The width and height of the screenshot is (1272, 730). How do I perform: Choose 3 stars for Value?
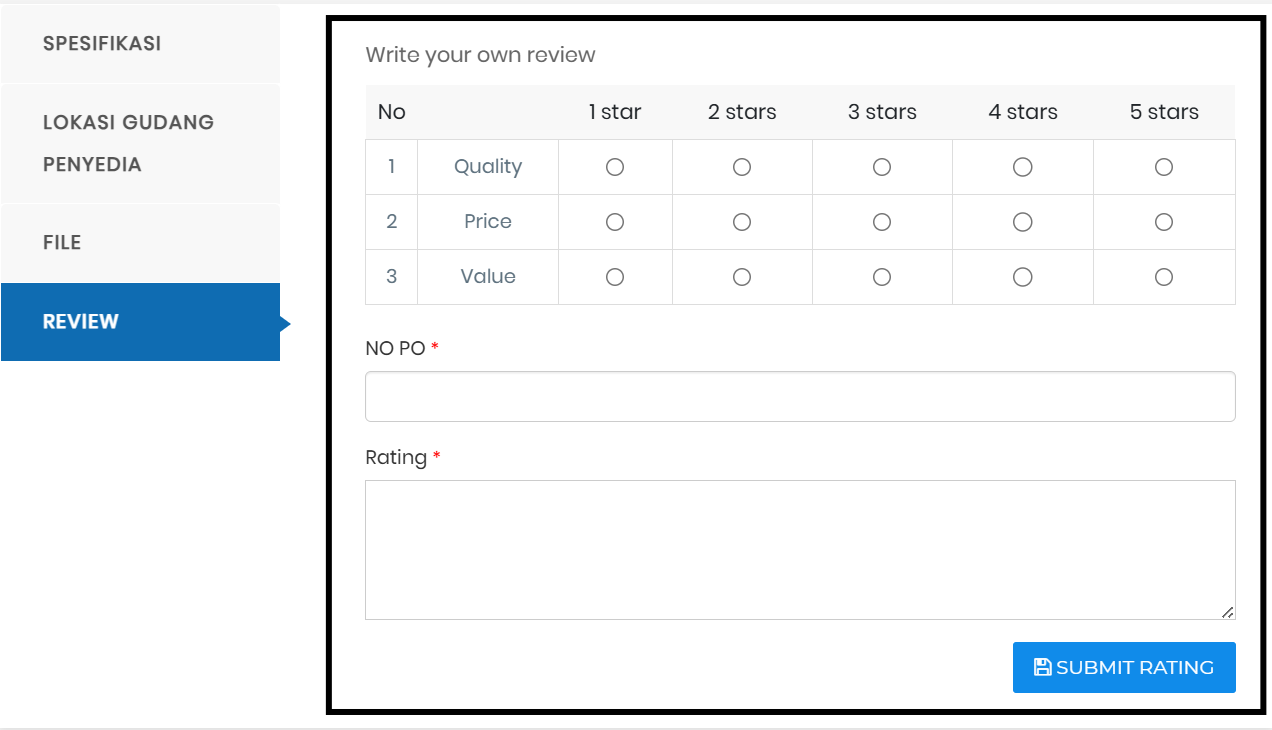click(882, 277)
